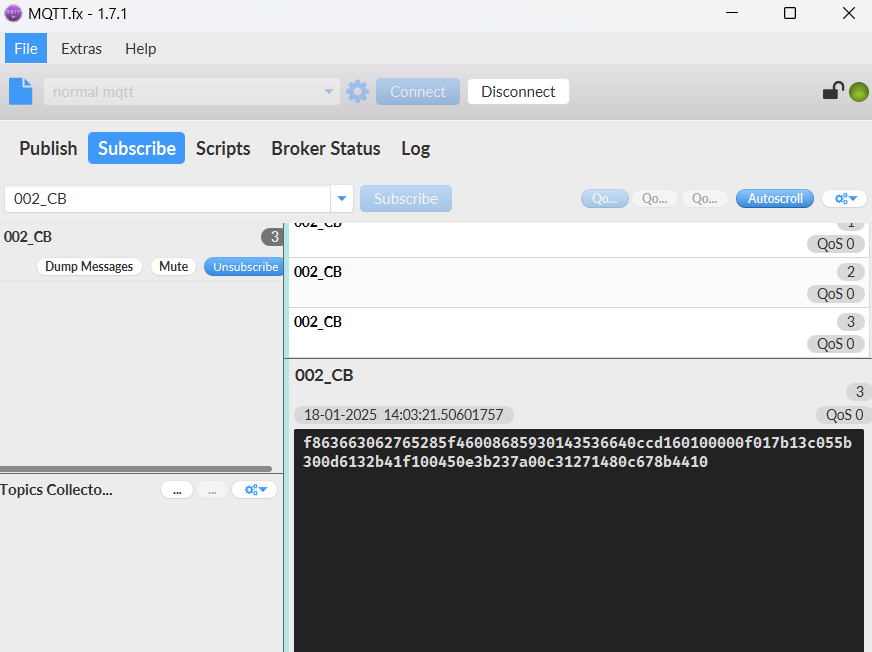Image resolution: width=872 pixels, height=652 pixels.
Task: Click the horizontal scrollbar under subscriptions list
Action: [x=136, y=469]
